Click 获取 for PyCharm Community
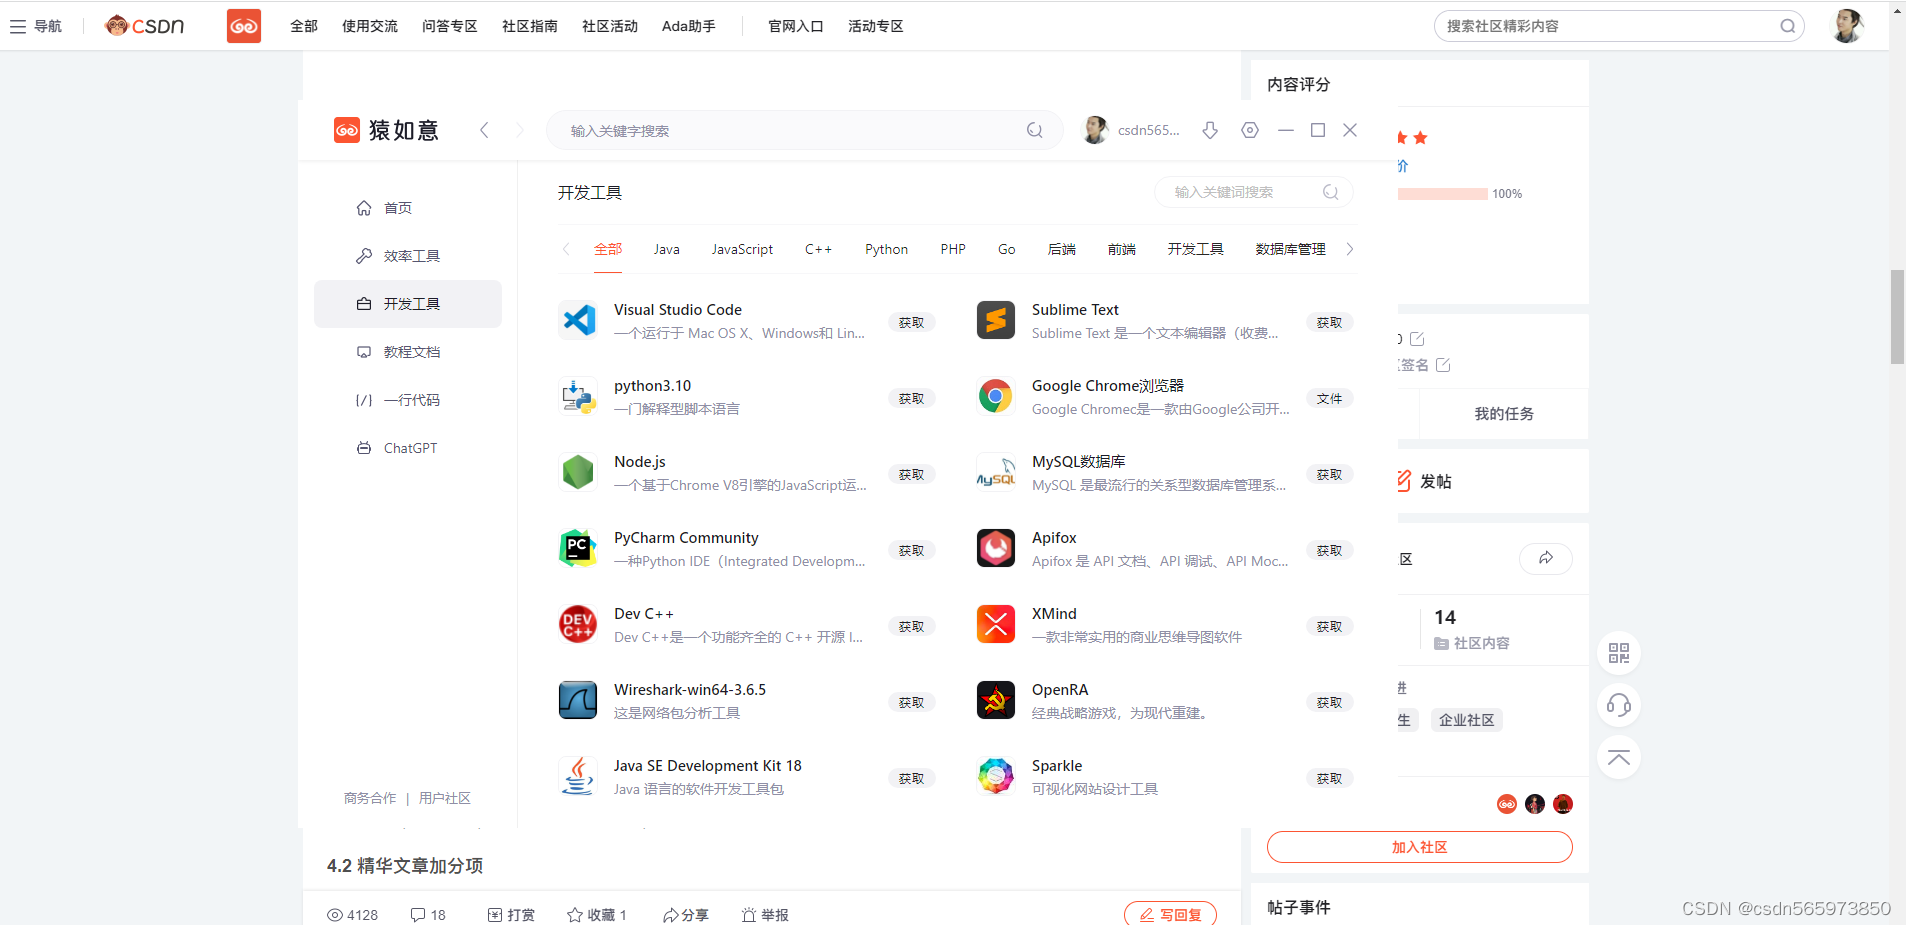This screenshot has height=925, width=1906. tap(911, 550)
